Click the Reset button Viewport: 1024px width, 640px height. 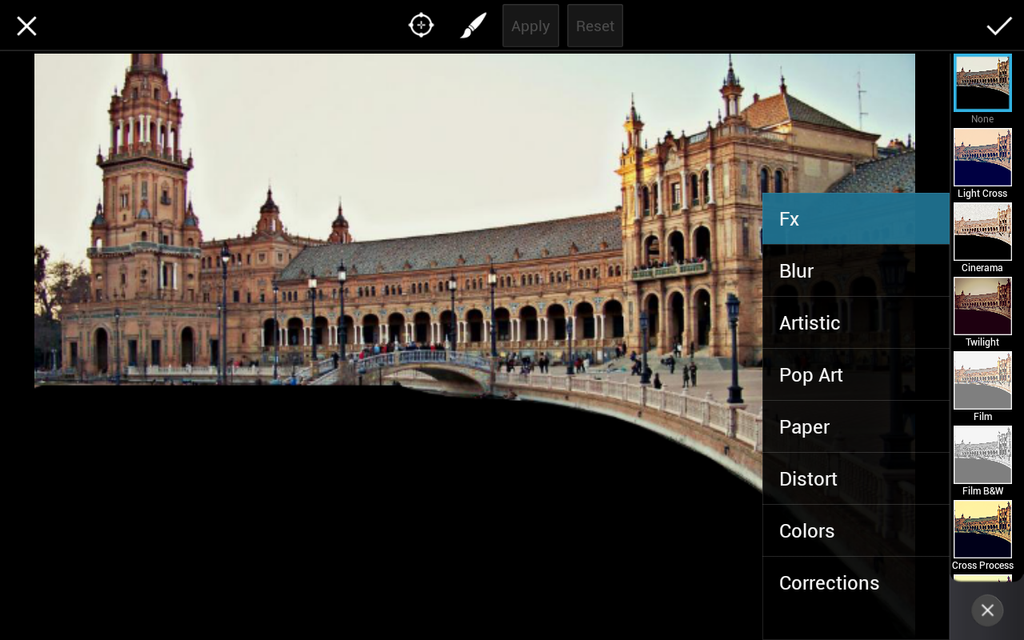(595, 26)
